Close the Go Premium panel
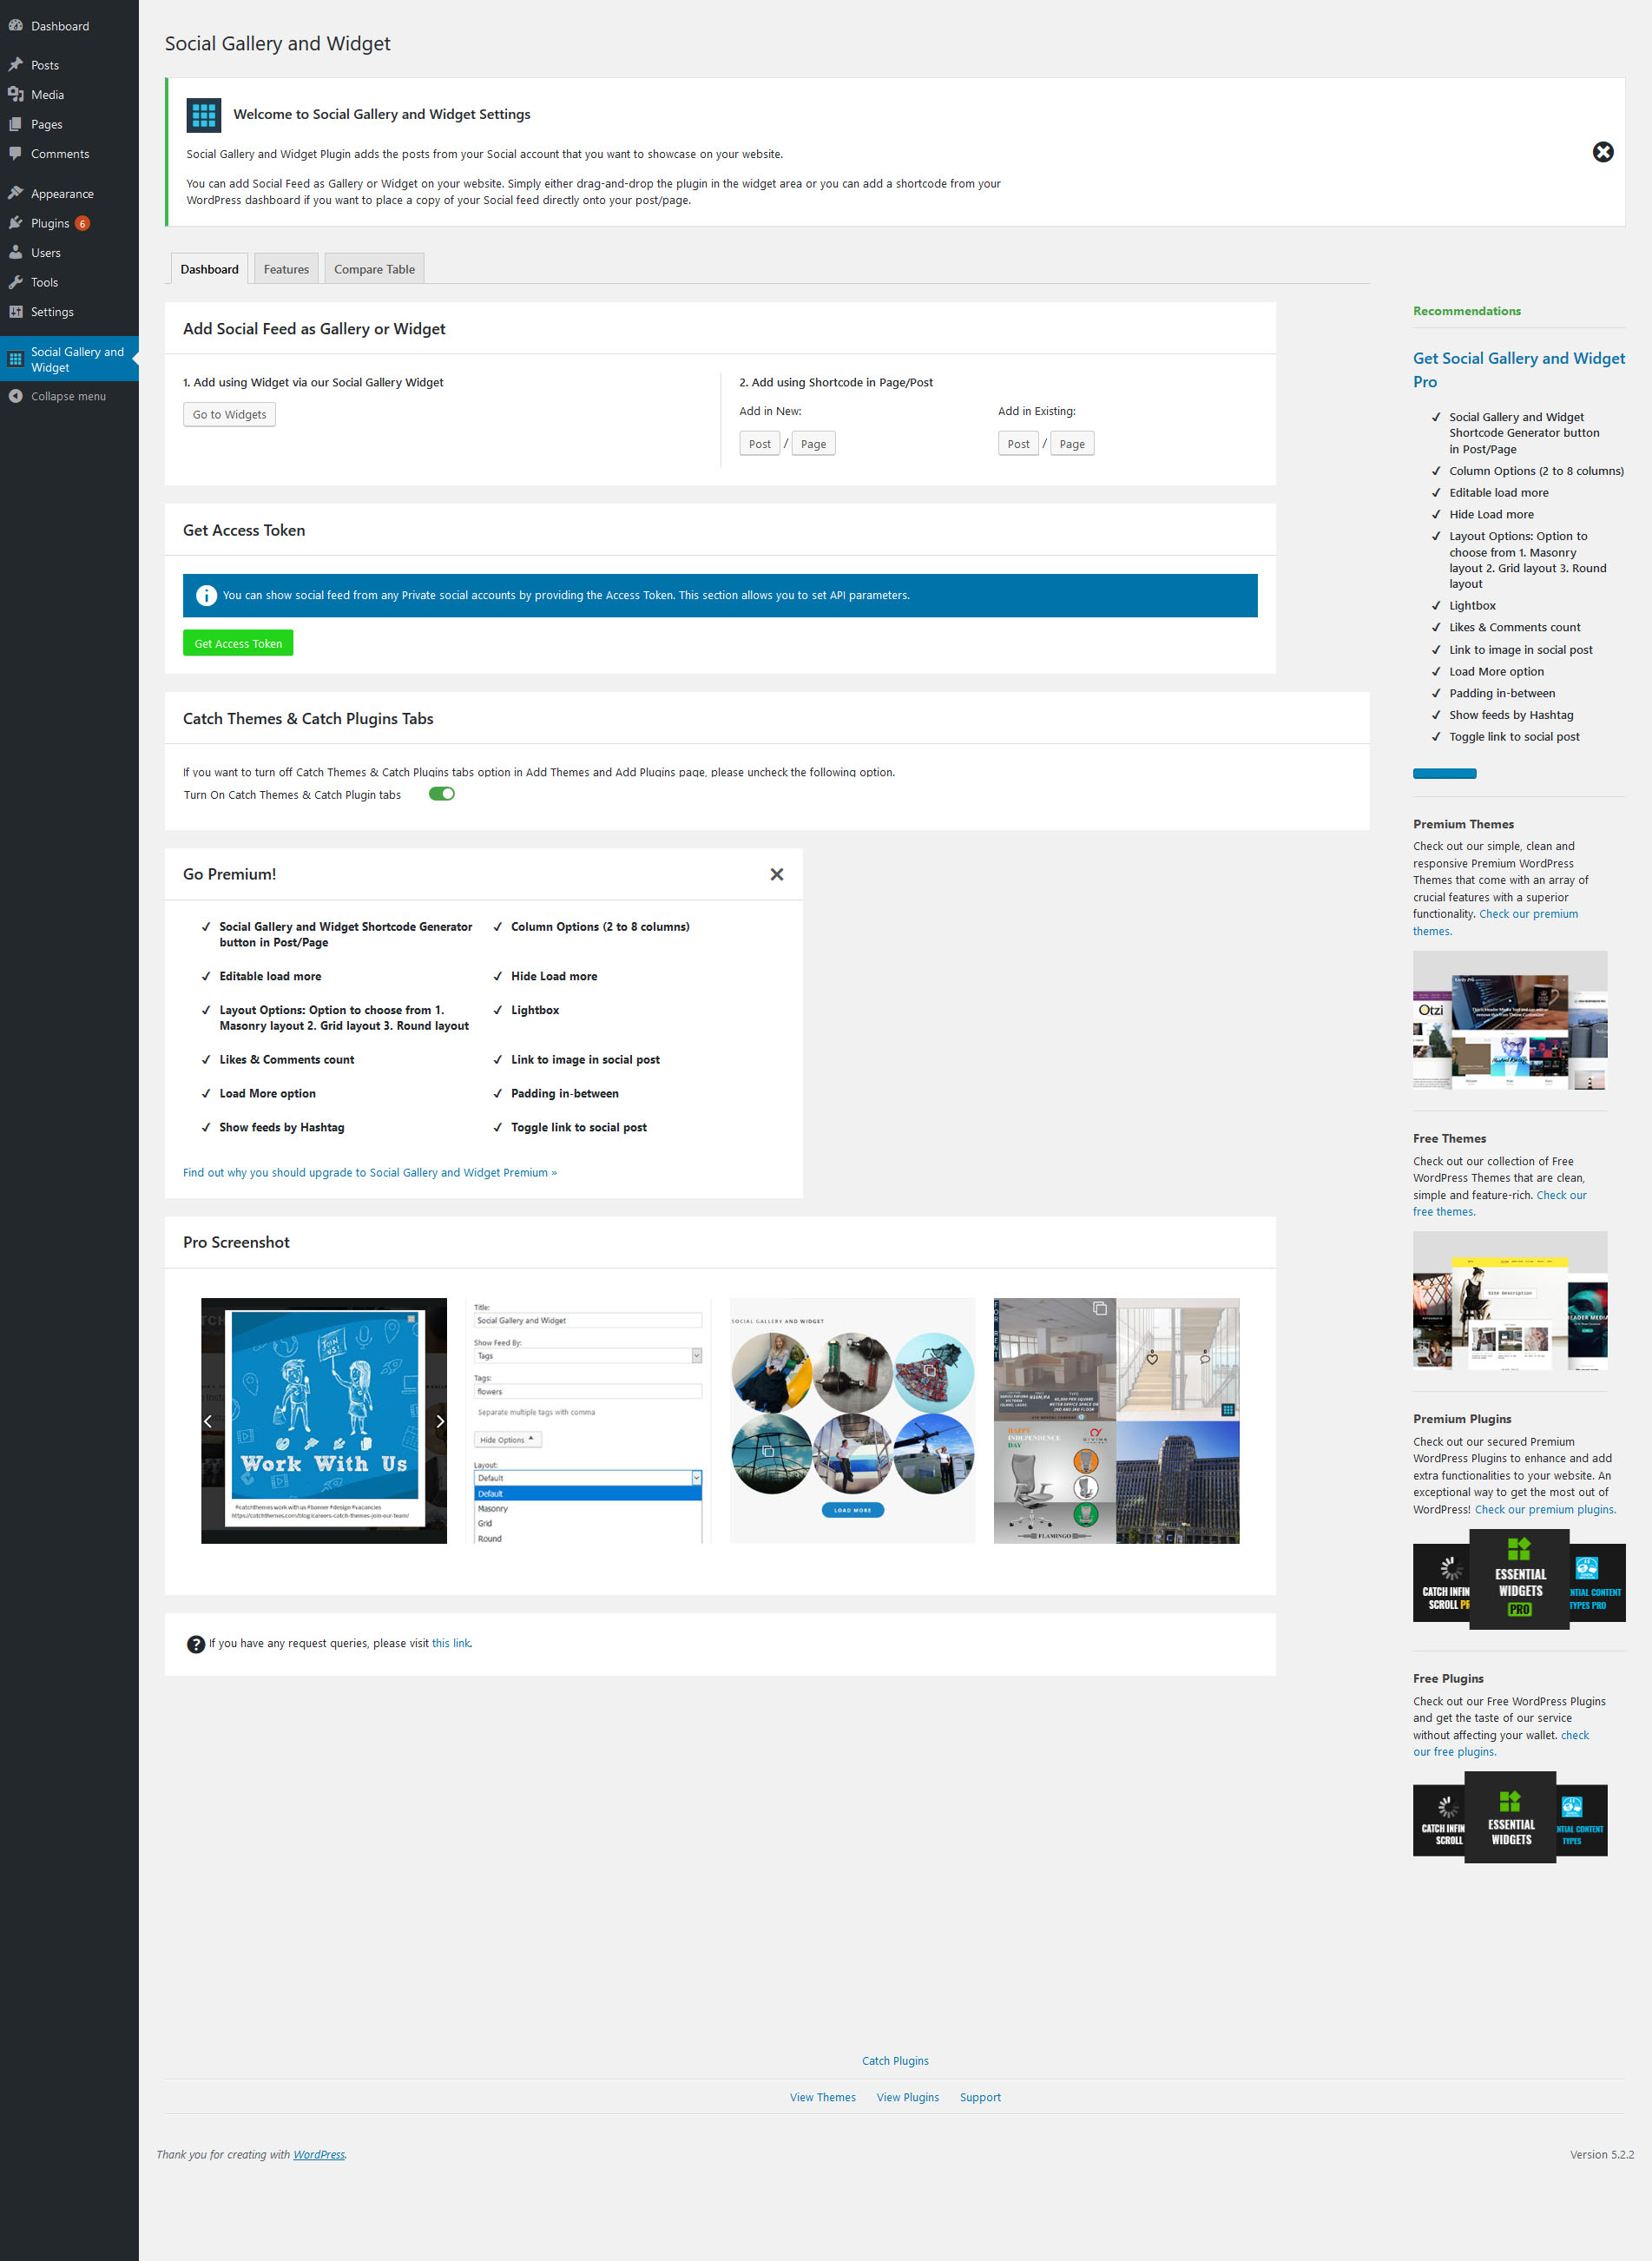The height and width of the screenshot is (2261, 1652). pyautogui.click(x=776, y=874)
